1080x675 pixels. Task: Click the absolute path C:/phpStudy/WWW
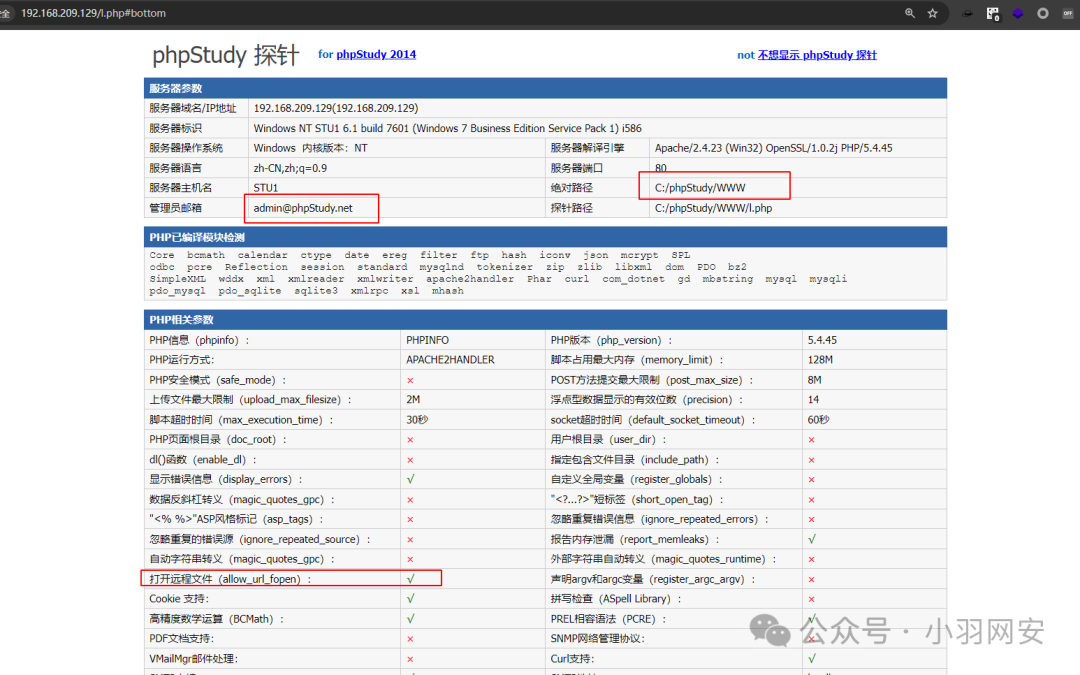click(700, 188)
